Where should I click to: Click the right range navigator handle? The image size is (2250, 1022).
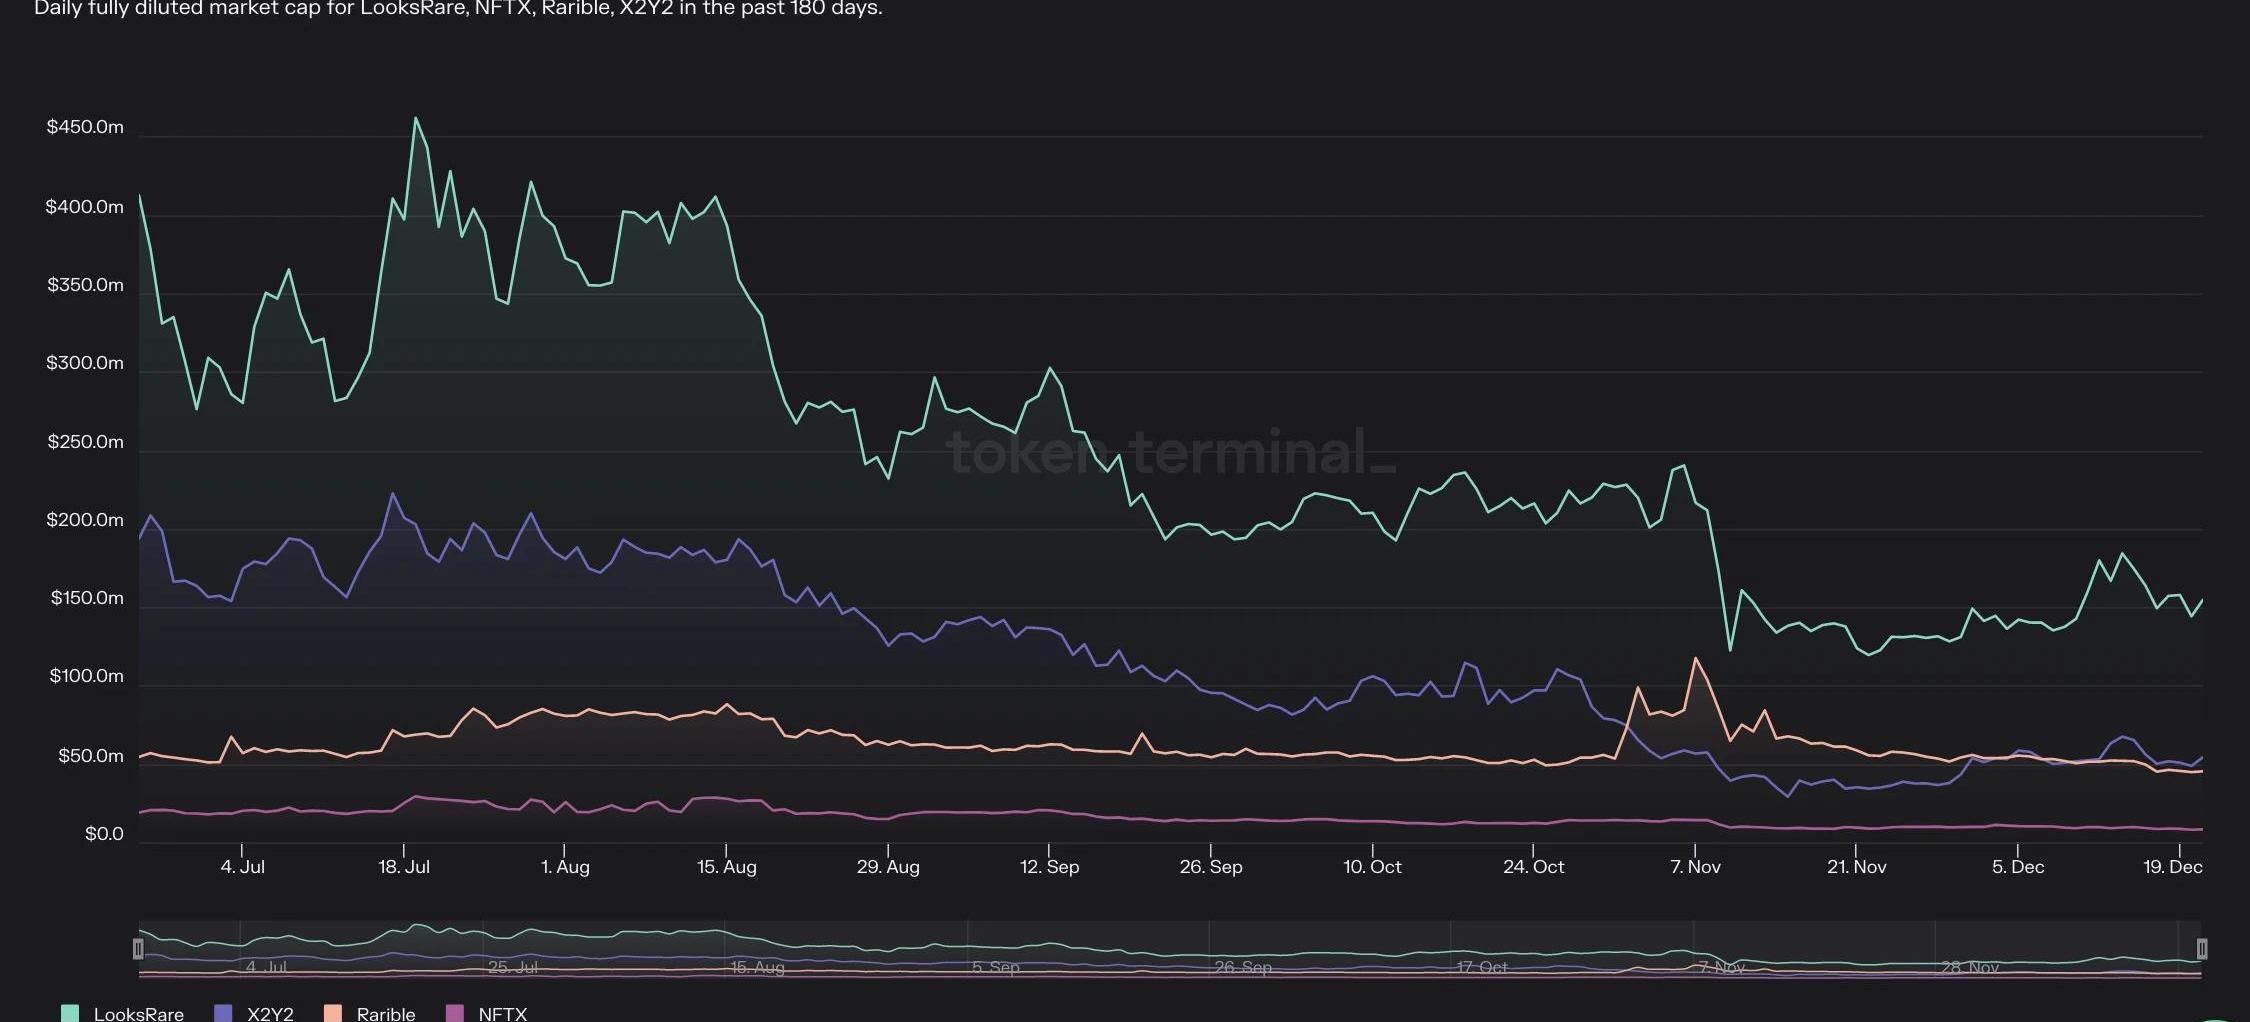coord(2201,948)
